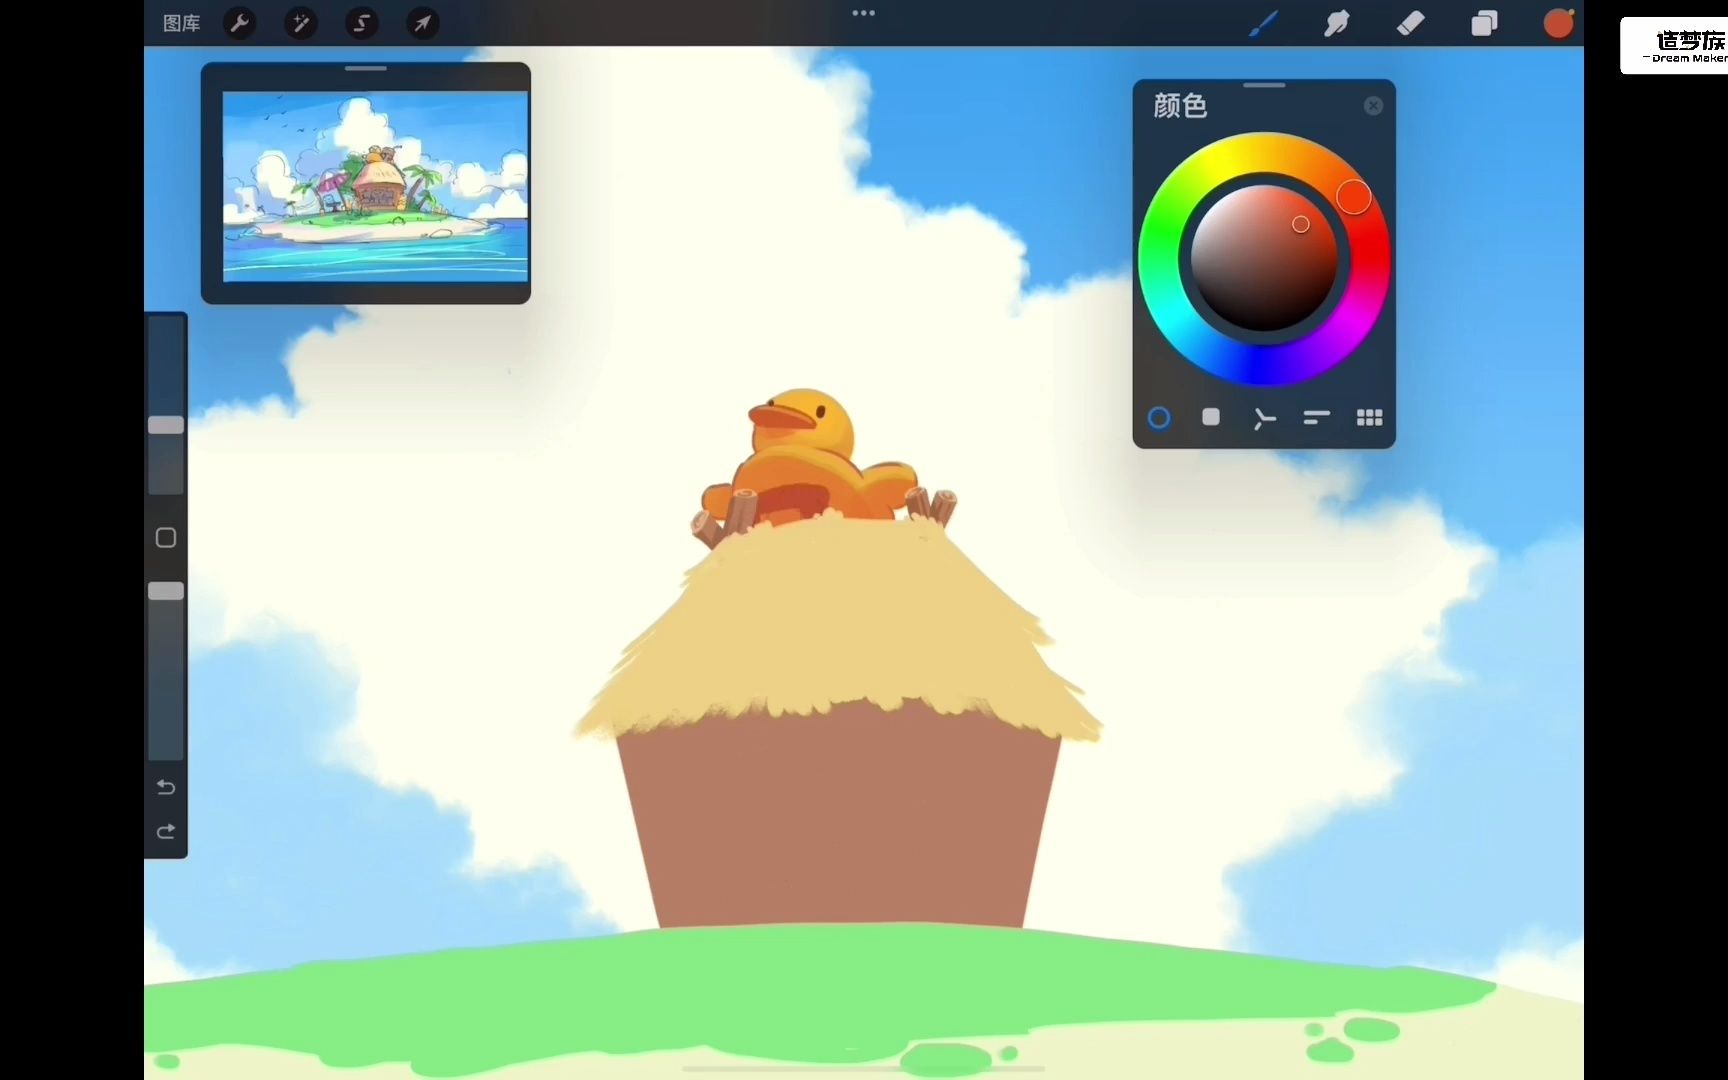Click the reference window top handle bar
Viewport: 1728px width, 1080px height.
[366, 68]
